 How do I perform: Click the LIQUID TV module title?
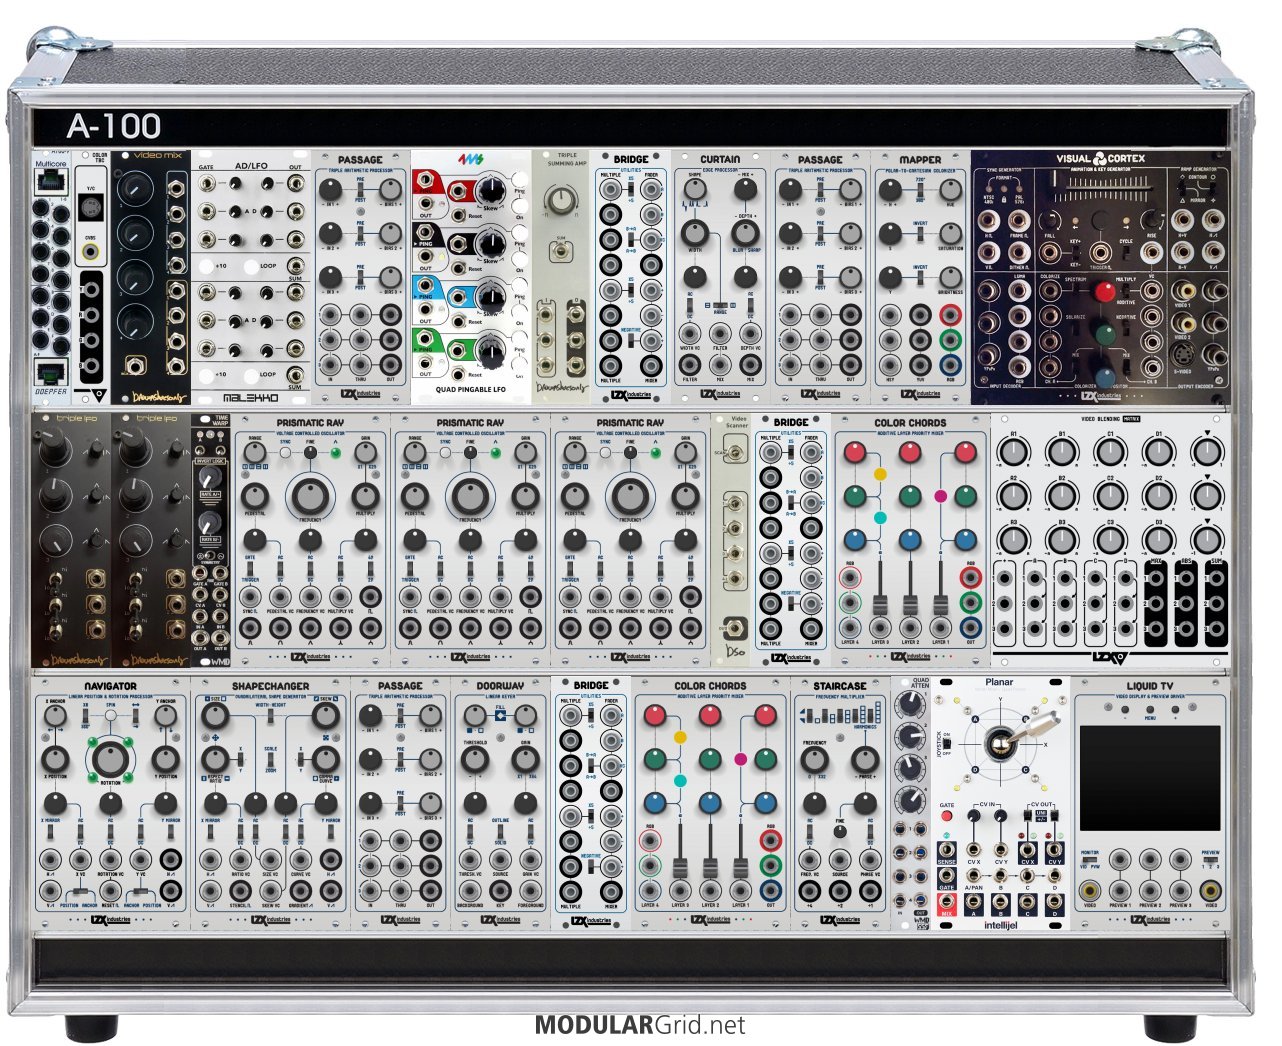tap(1150, 686)
